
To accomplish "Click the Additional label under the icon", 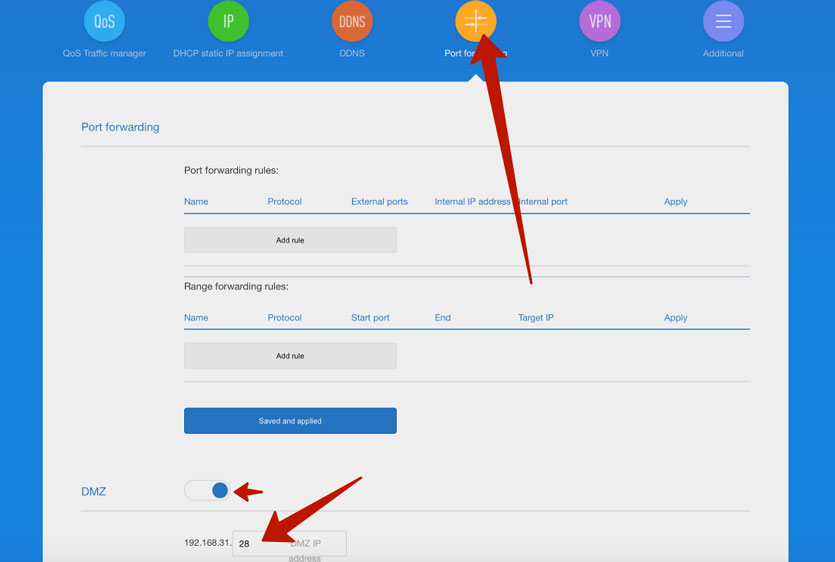I will [723, 53].
